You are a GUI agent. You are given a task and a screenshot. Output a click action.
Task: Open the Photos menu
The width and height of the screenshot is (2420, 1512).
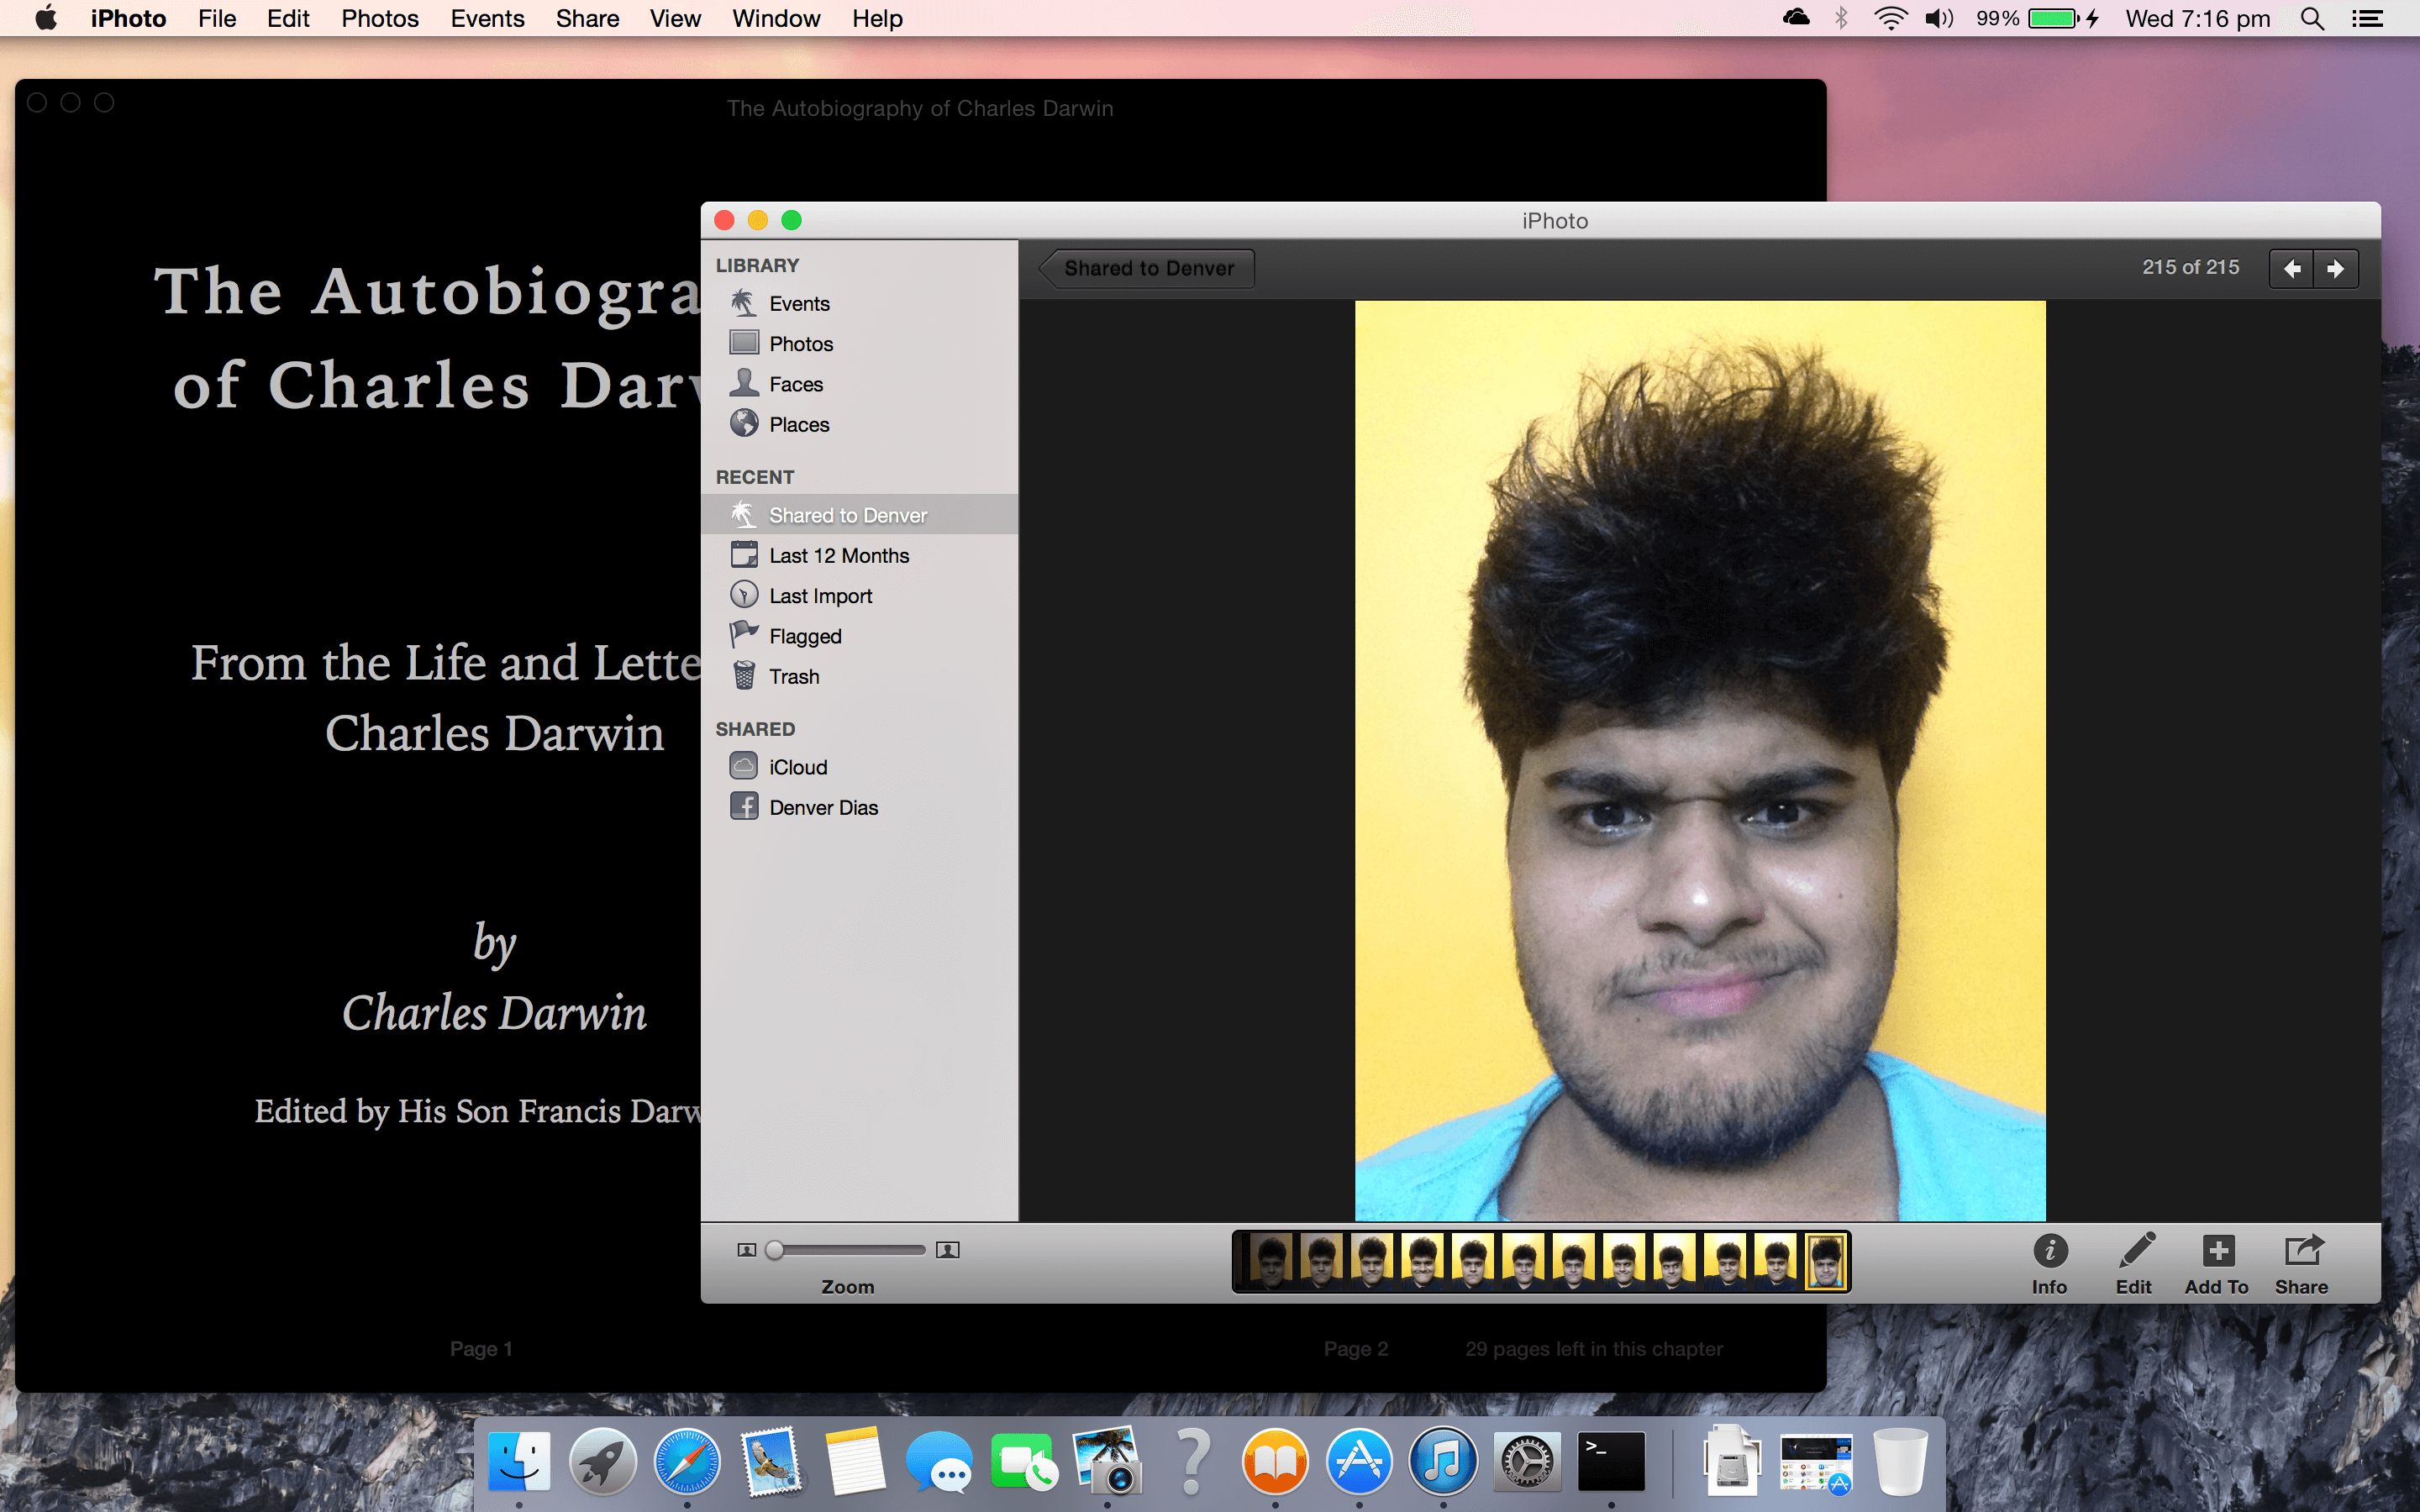379,18
